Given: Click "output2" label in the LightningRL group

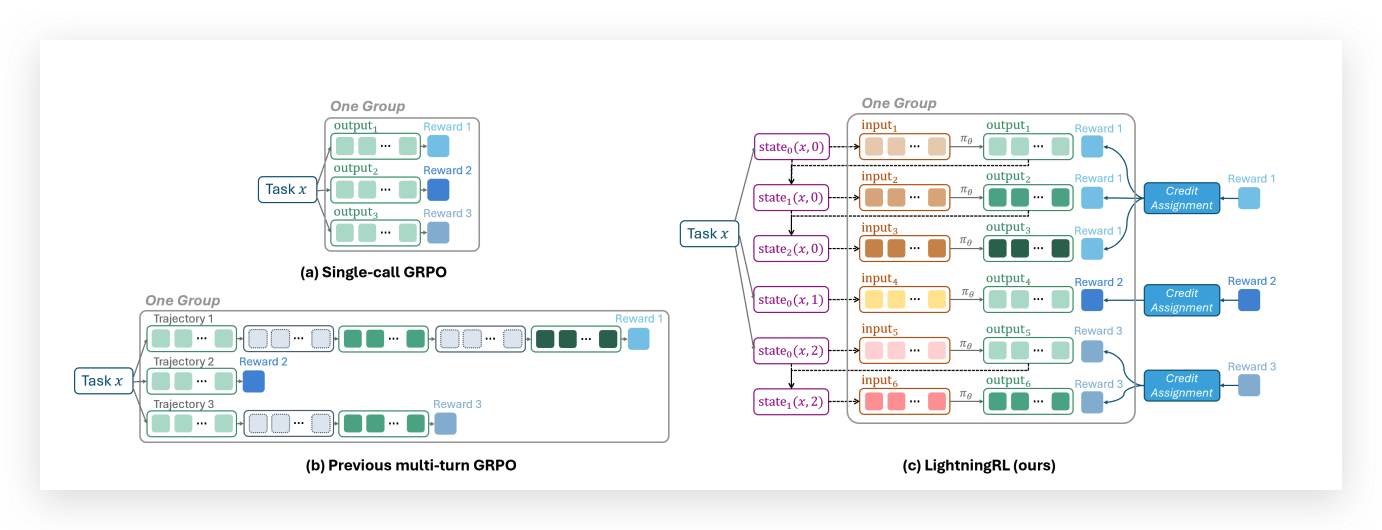Looking at the screenshot, I should click(x=1009, y=177).
